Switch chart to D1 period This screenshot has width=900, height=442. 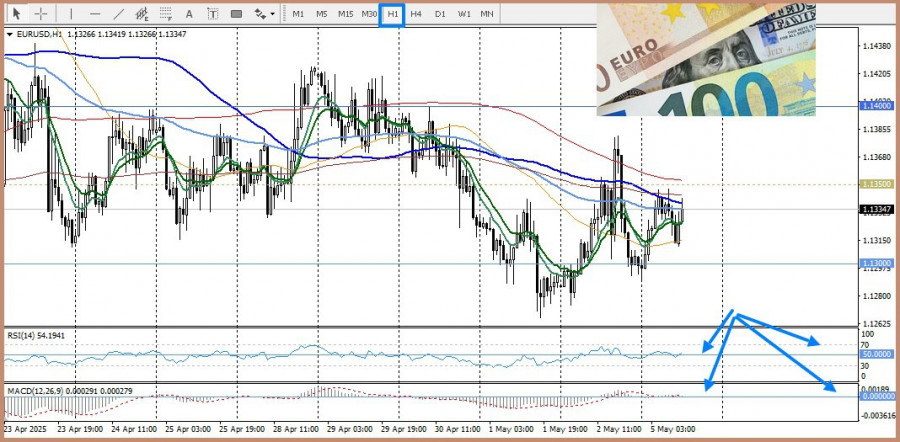coord(440,14)
